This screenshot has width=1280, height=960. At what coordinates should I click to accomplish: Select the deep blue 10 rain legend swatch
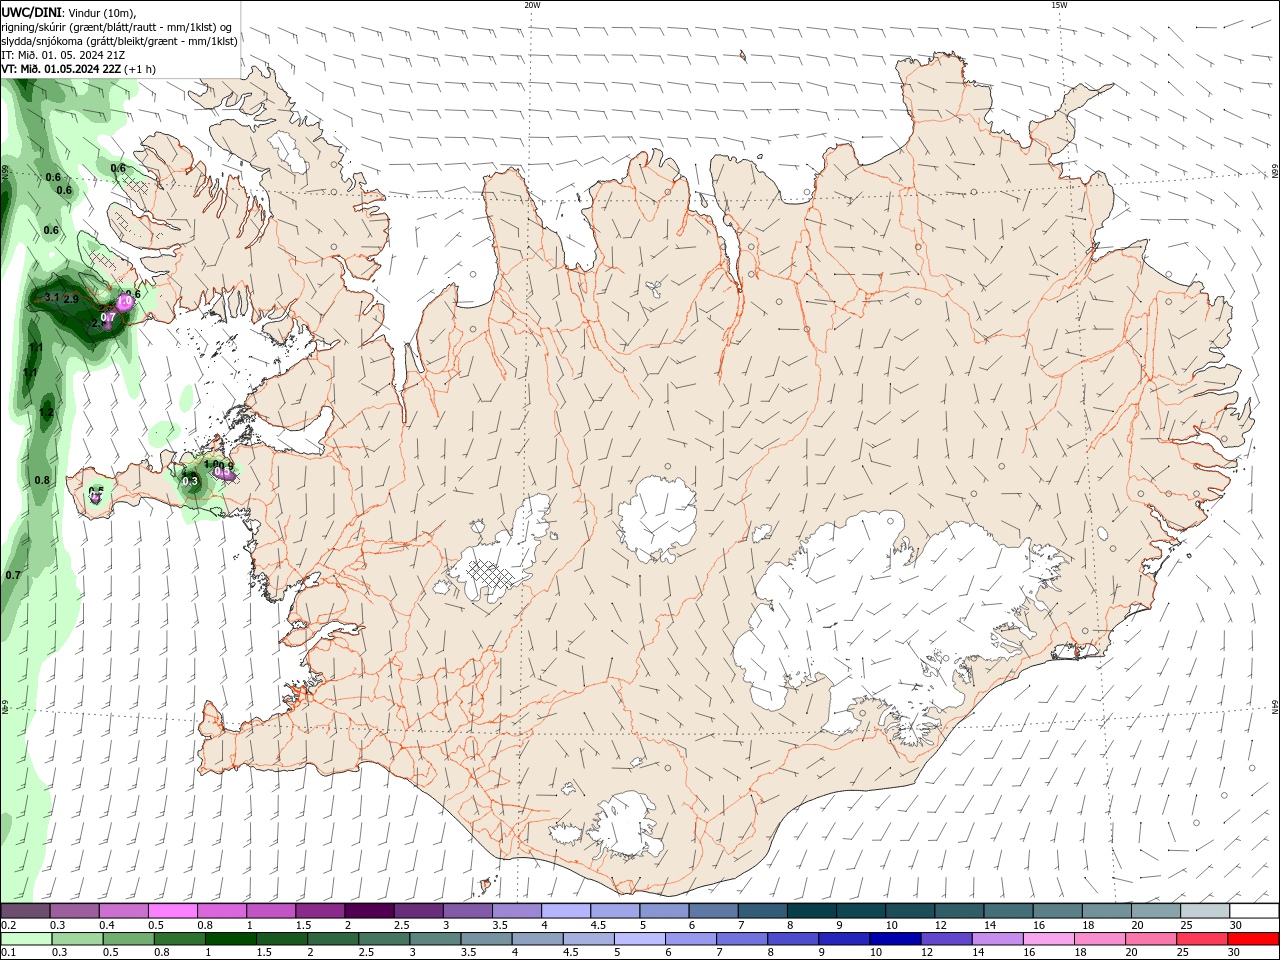tap(893, 939)
